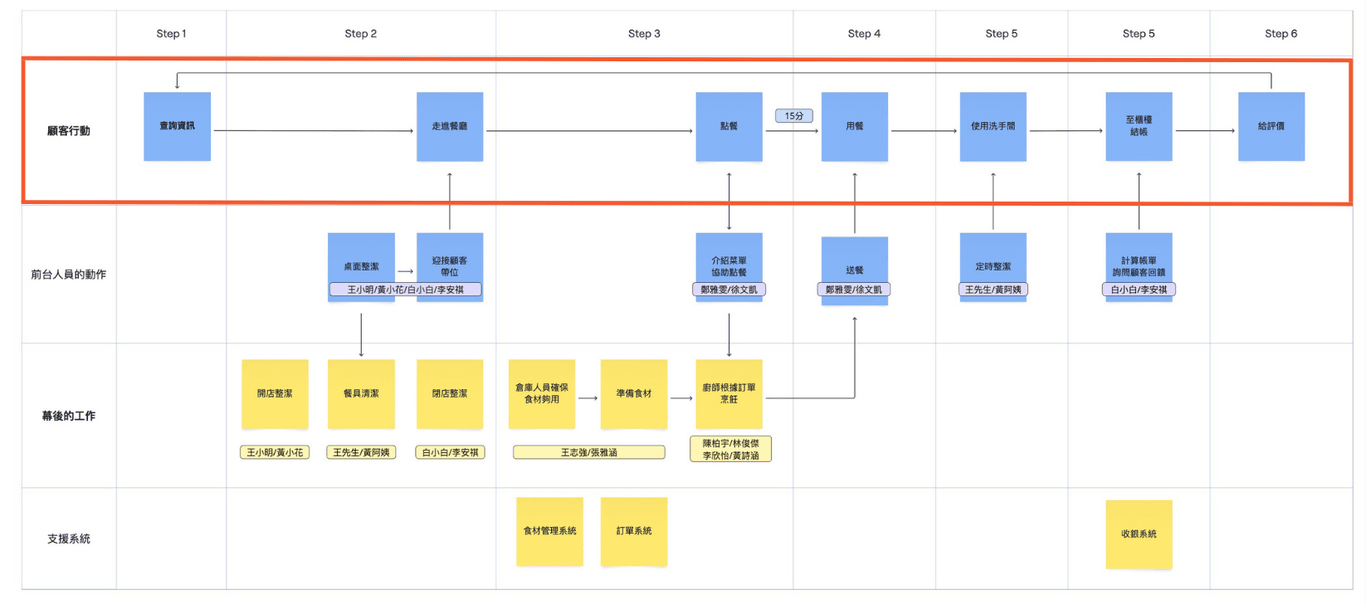Click the 迎接顧客帶位 note
Screen dimensions: 1366x604
pyautogui.click(x=450, y=266)
